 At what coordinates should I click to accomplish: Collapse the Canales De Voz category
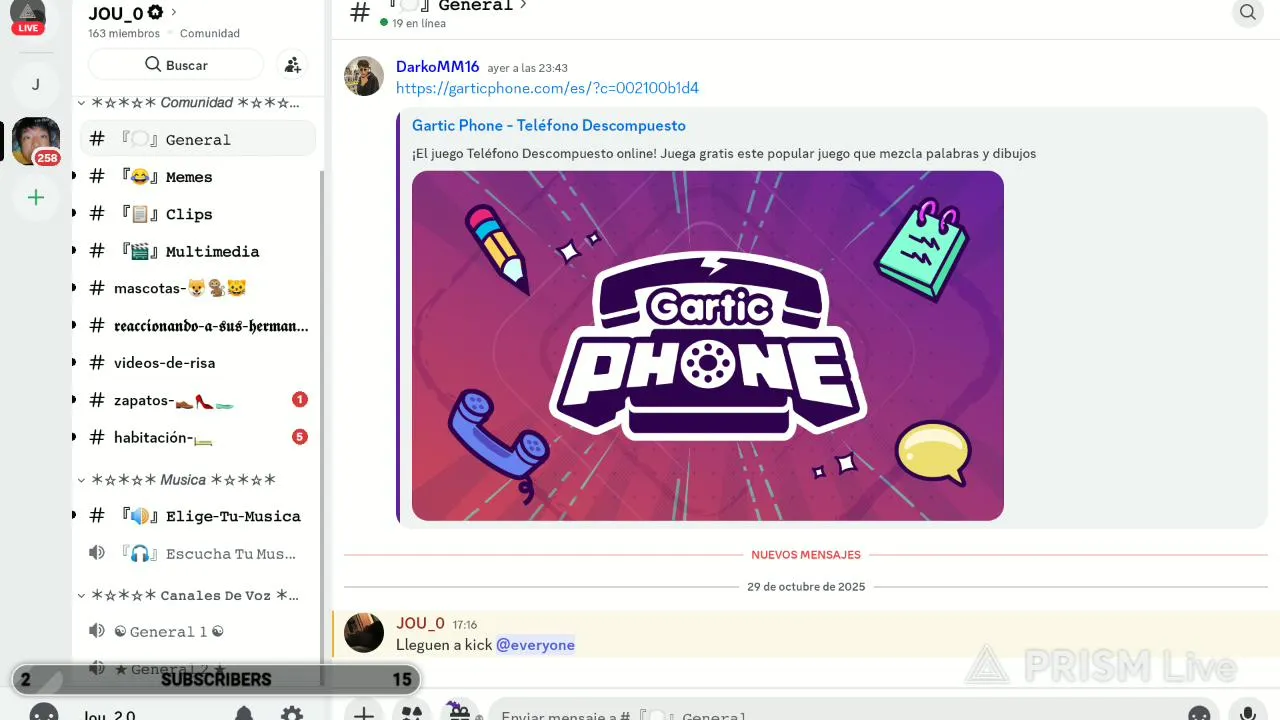(x=189, y=595)
